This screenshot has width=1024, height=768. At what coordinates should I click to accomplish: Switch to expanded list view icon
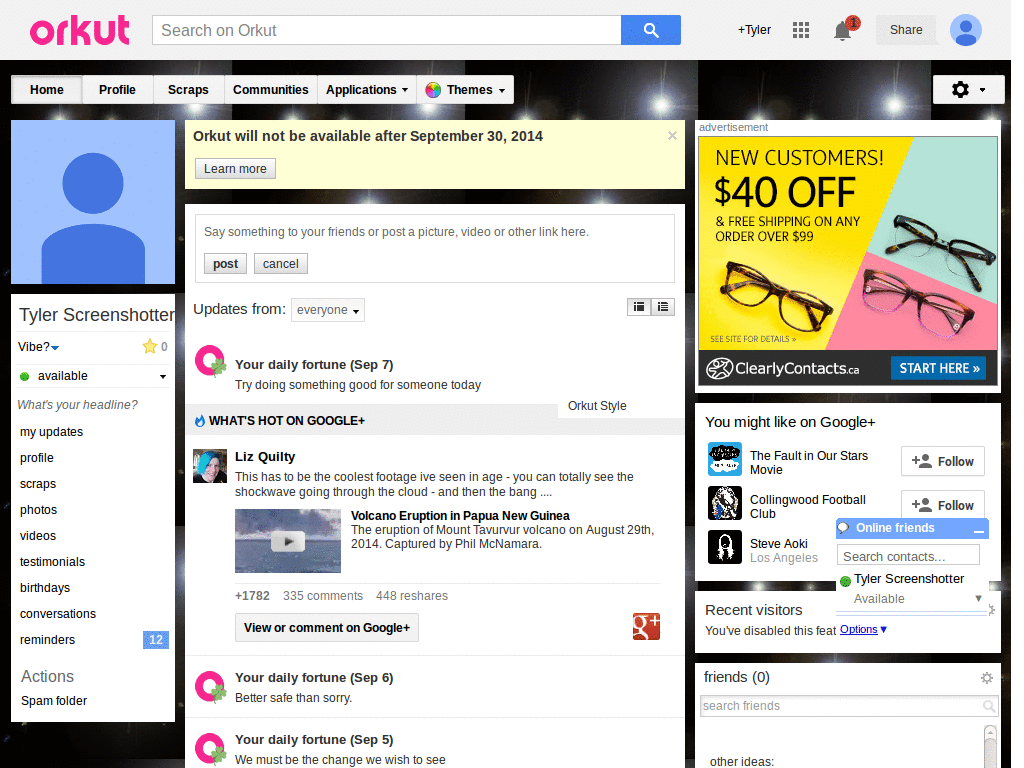639,307
